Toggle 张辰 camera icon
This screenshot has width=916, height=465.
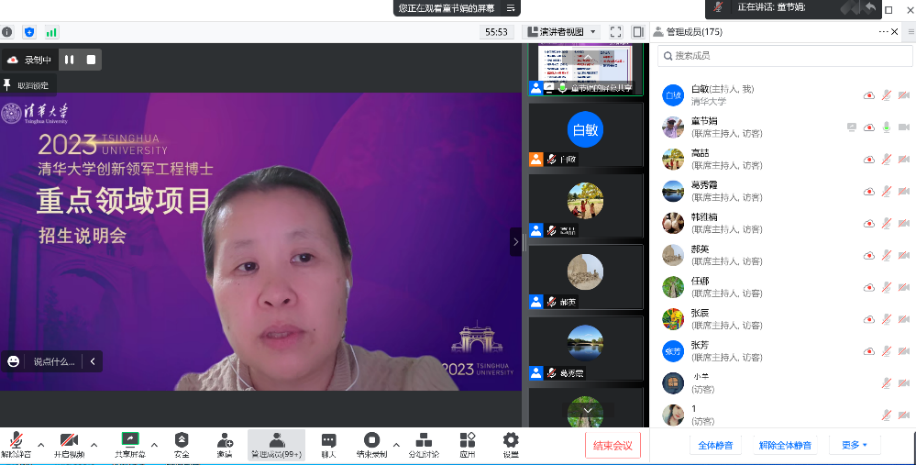tap(904, 320)
